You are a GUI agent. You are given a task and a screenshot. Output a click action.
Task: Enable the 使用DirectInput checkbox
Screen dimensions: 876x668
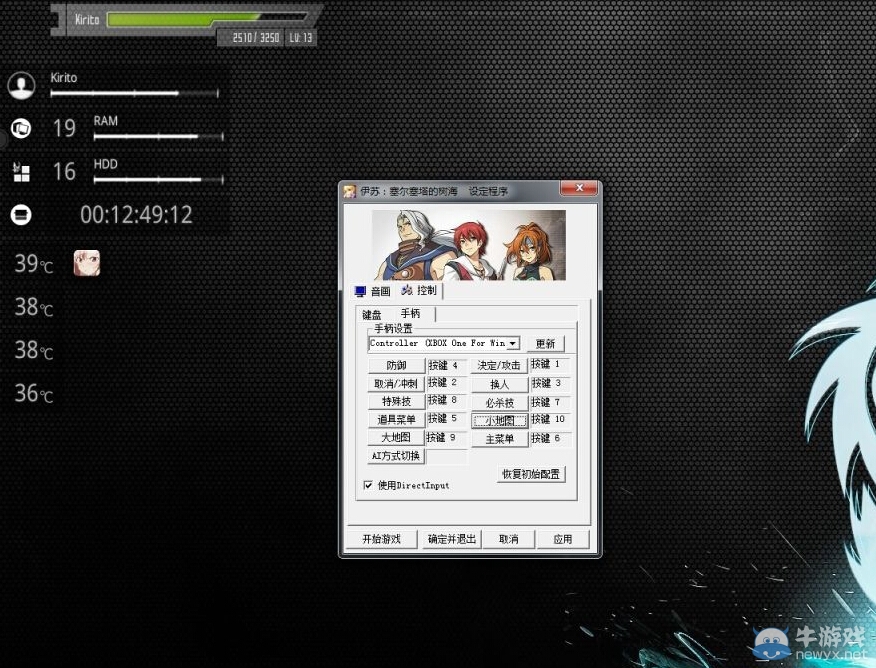tap(368, 485)
